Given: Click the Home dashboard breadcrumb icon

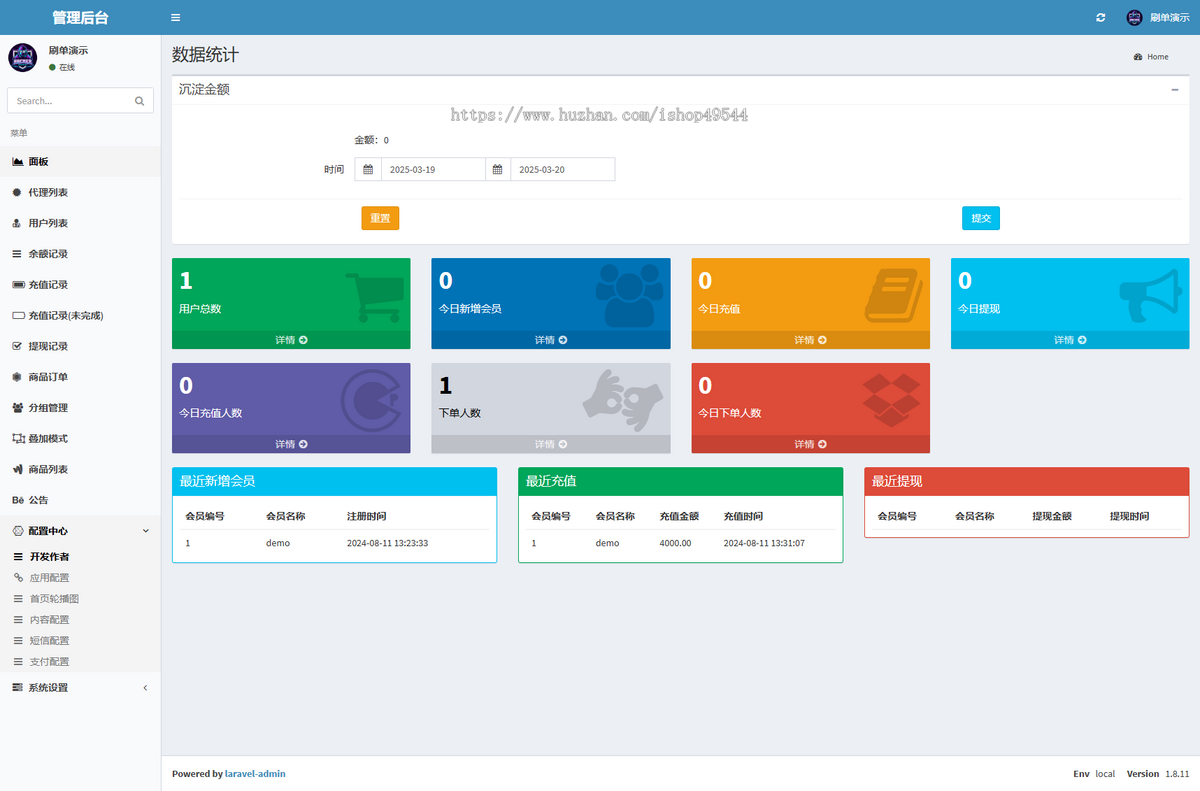Looking at the screenshot, I should coord(1138,57).
